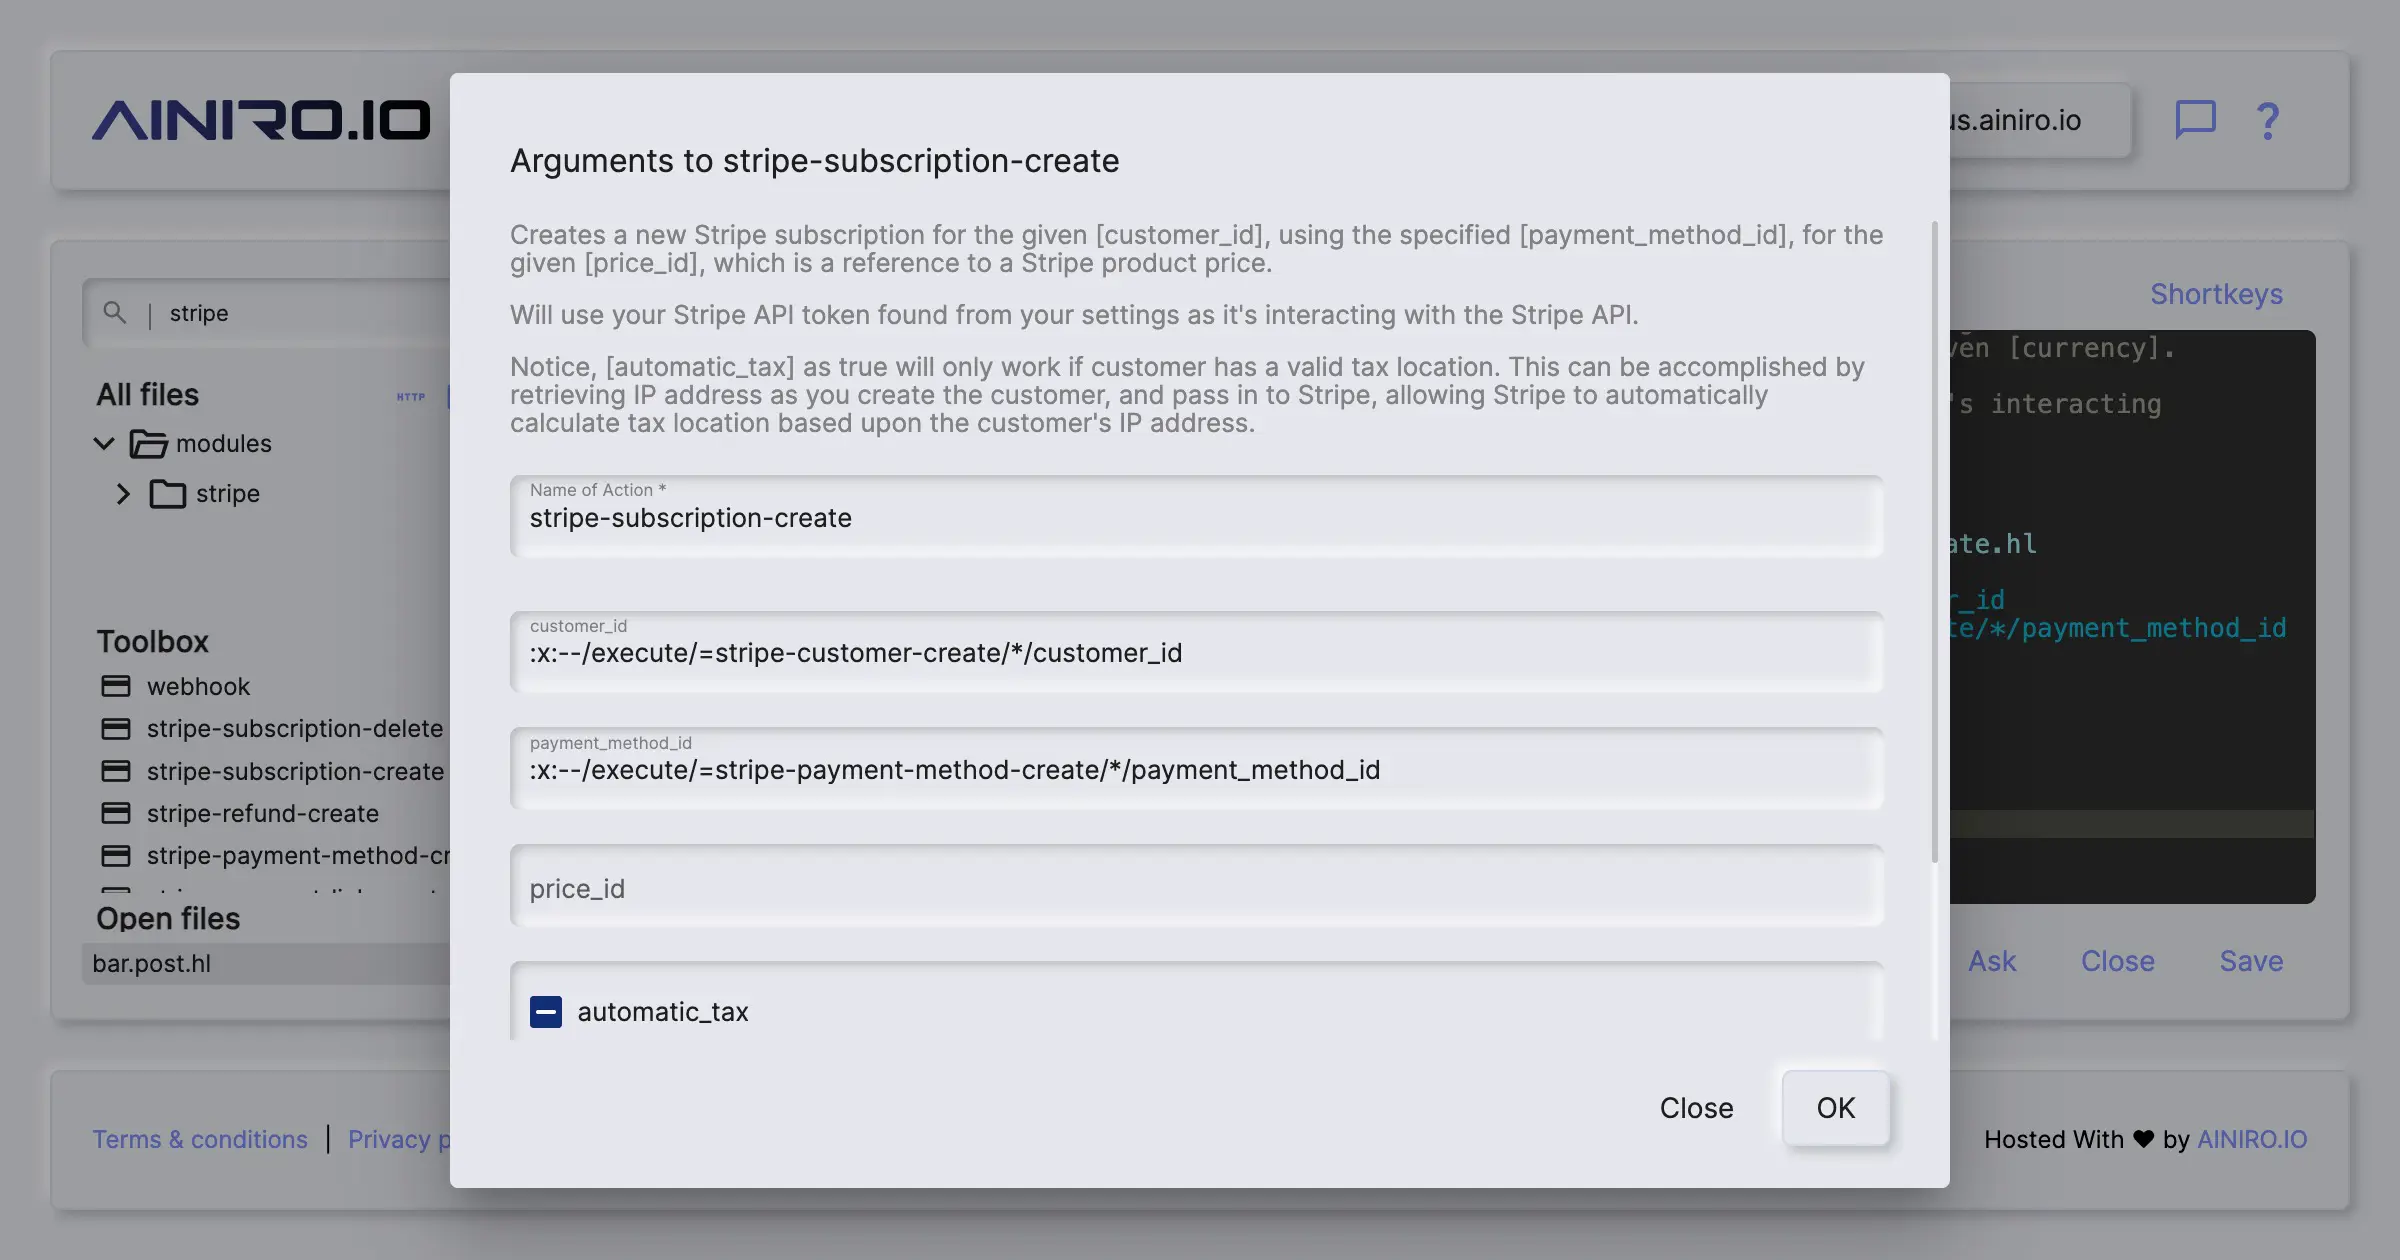Screen dimensions: 2400x1260
Task: Open stripe-subscription-delete from the Toolbox
Action: pos(294,728)
